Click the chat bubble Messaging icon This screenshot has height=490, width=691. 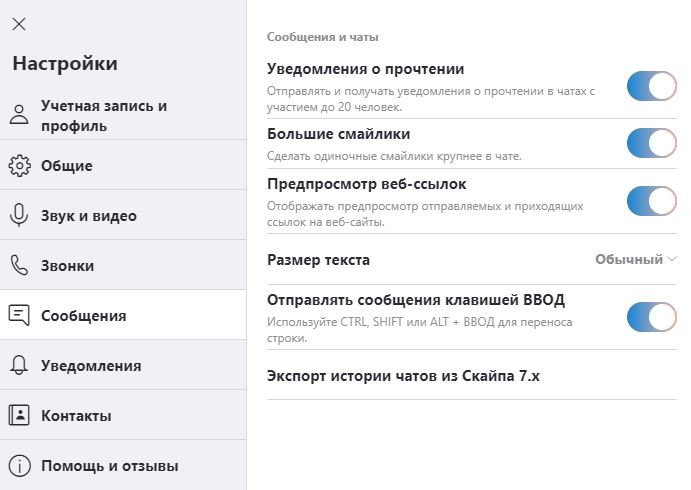point(19,315)
